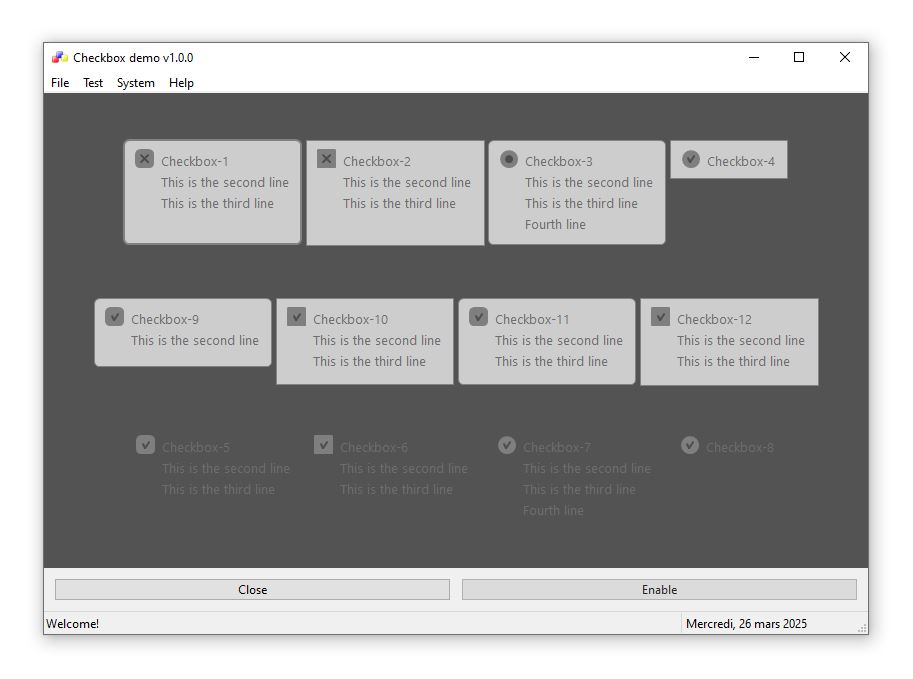Screen dimensions: 913x679
Task: Toggle Checkbox-11 check mark
Action: [478, 317]
